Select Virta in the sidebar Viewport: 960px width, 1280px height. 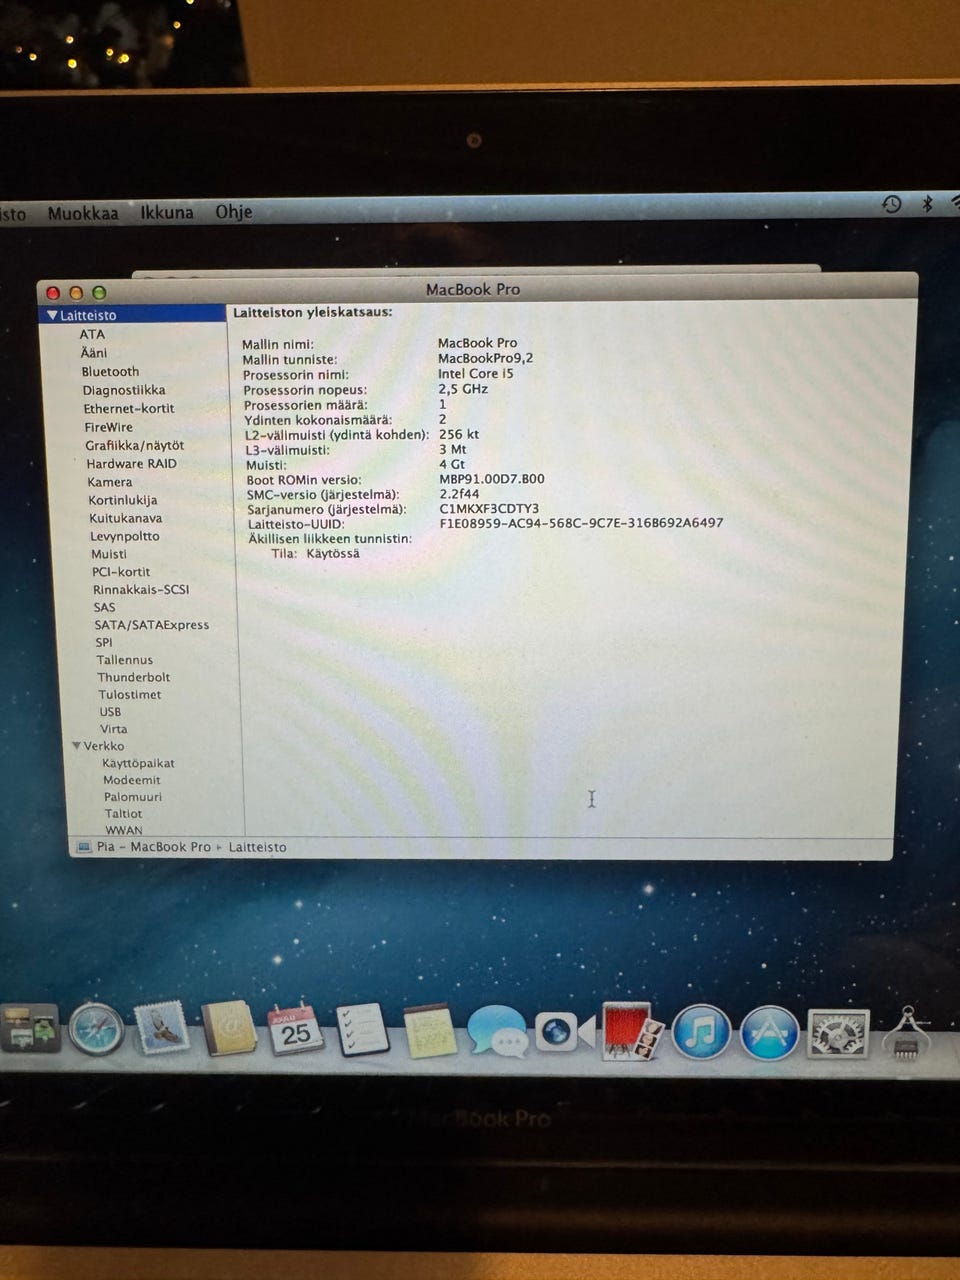tap(113, 729)
